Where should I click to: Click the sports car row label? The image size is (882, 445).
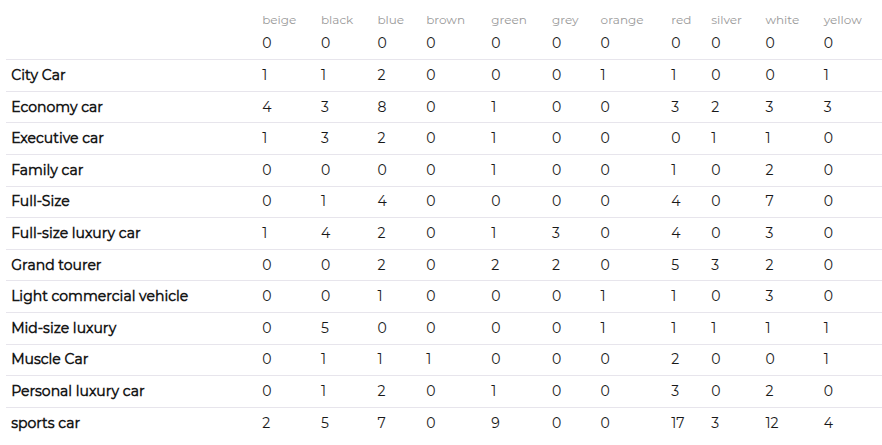pos(46,423)
